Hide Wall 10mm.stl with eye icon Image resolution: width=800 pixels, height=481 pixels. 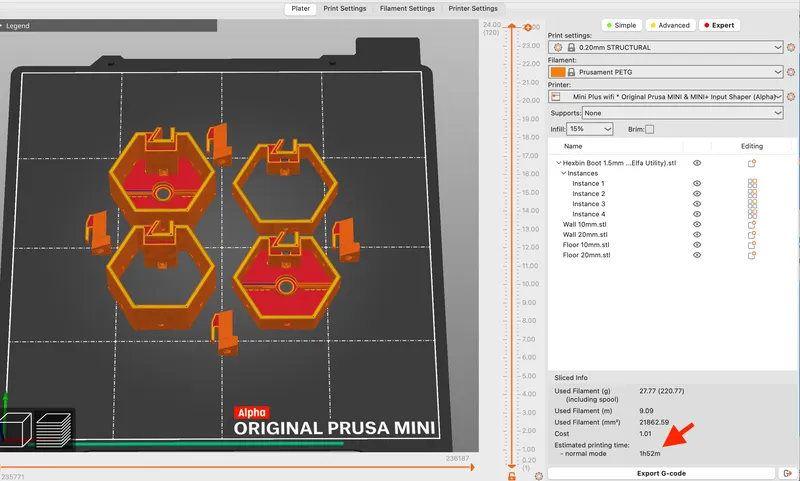[697, 224]
